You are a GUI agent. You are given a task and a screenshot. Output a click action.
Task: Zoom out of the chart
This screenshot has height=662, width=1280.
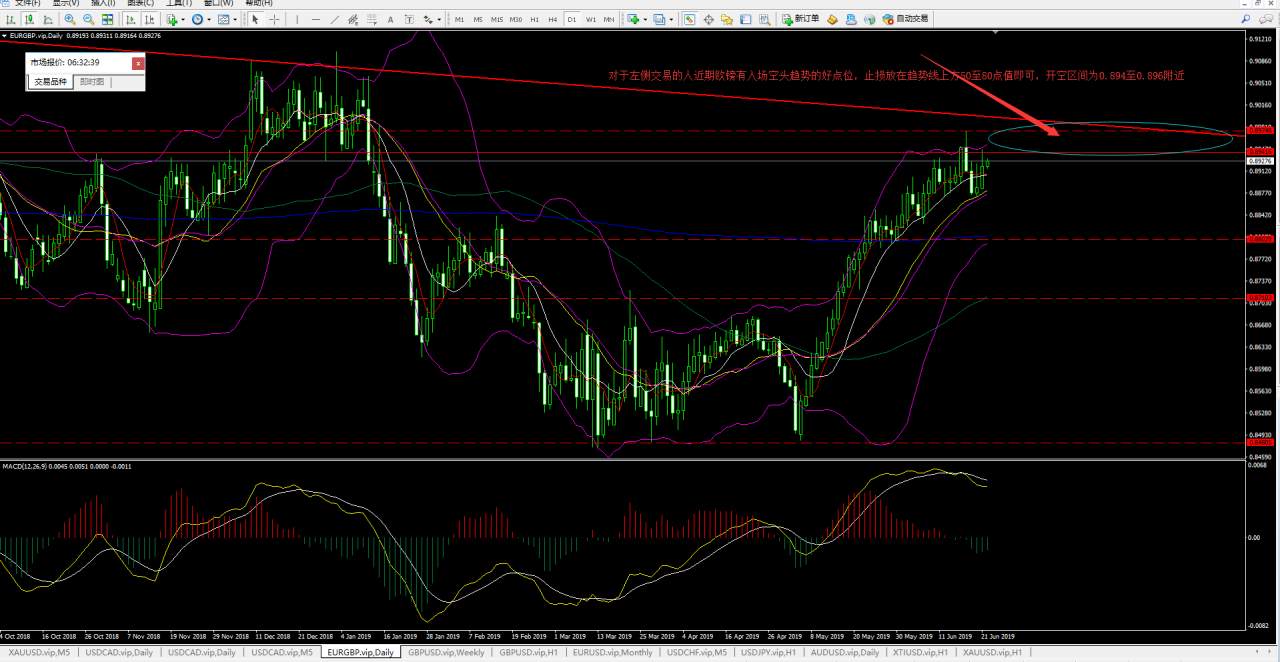pos(89,19)
